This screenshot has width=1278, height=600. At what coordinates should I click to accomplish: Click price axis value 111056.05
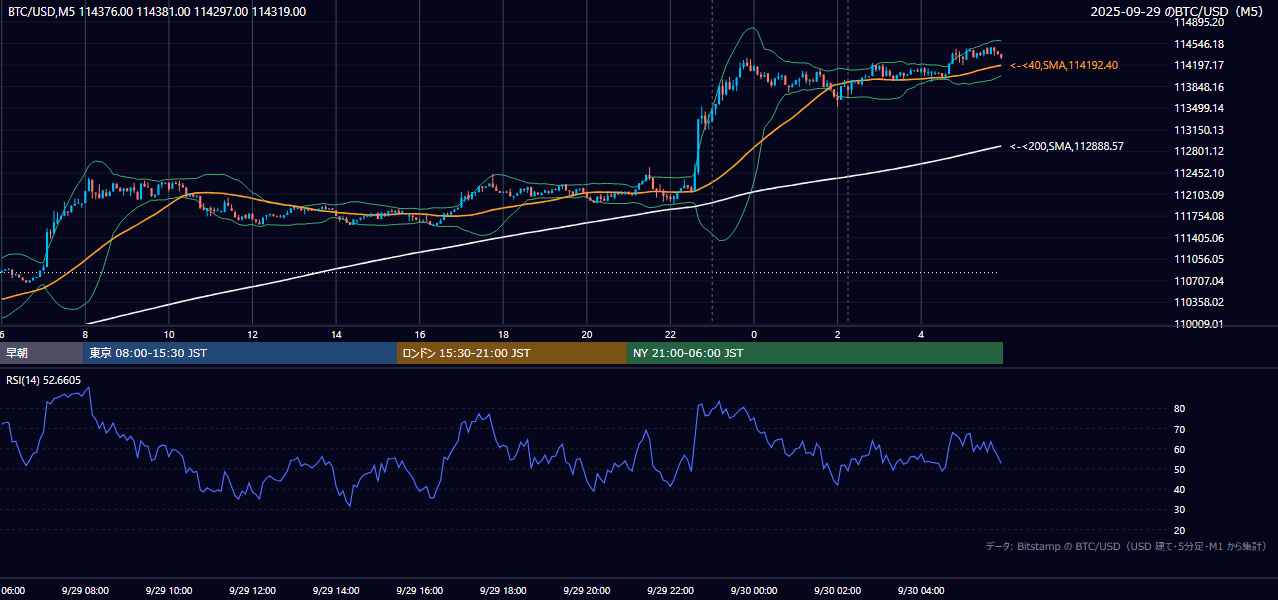pos(1201,259)
